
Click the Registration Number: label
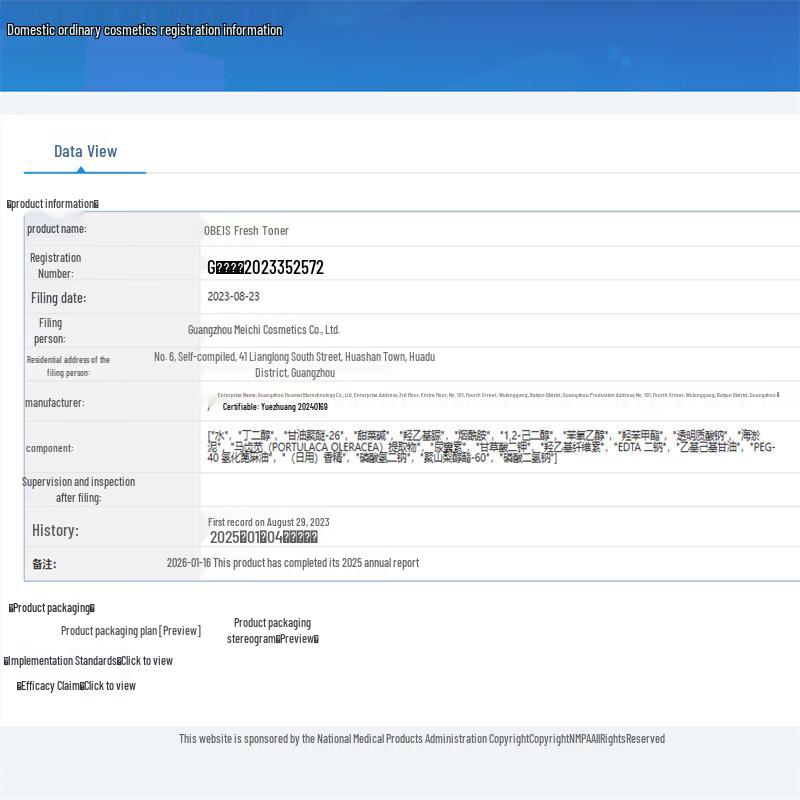coord(56,265)
